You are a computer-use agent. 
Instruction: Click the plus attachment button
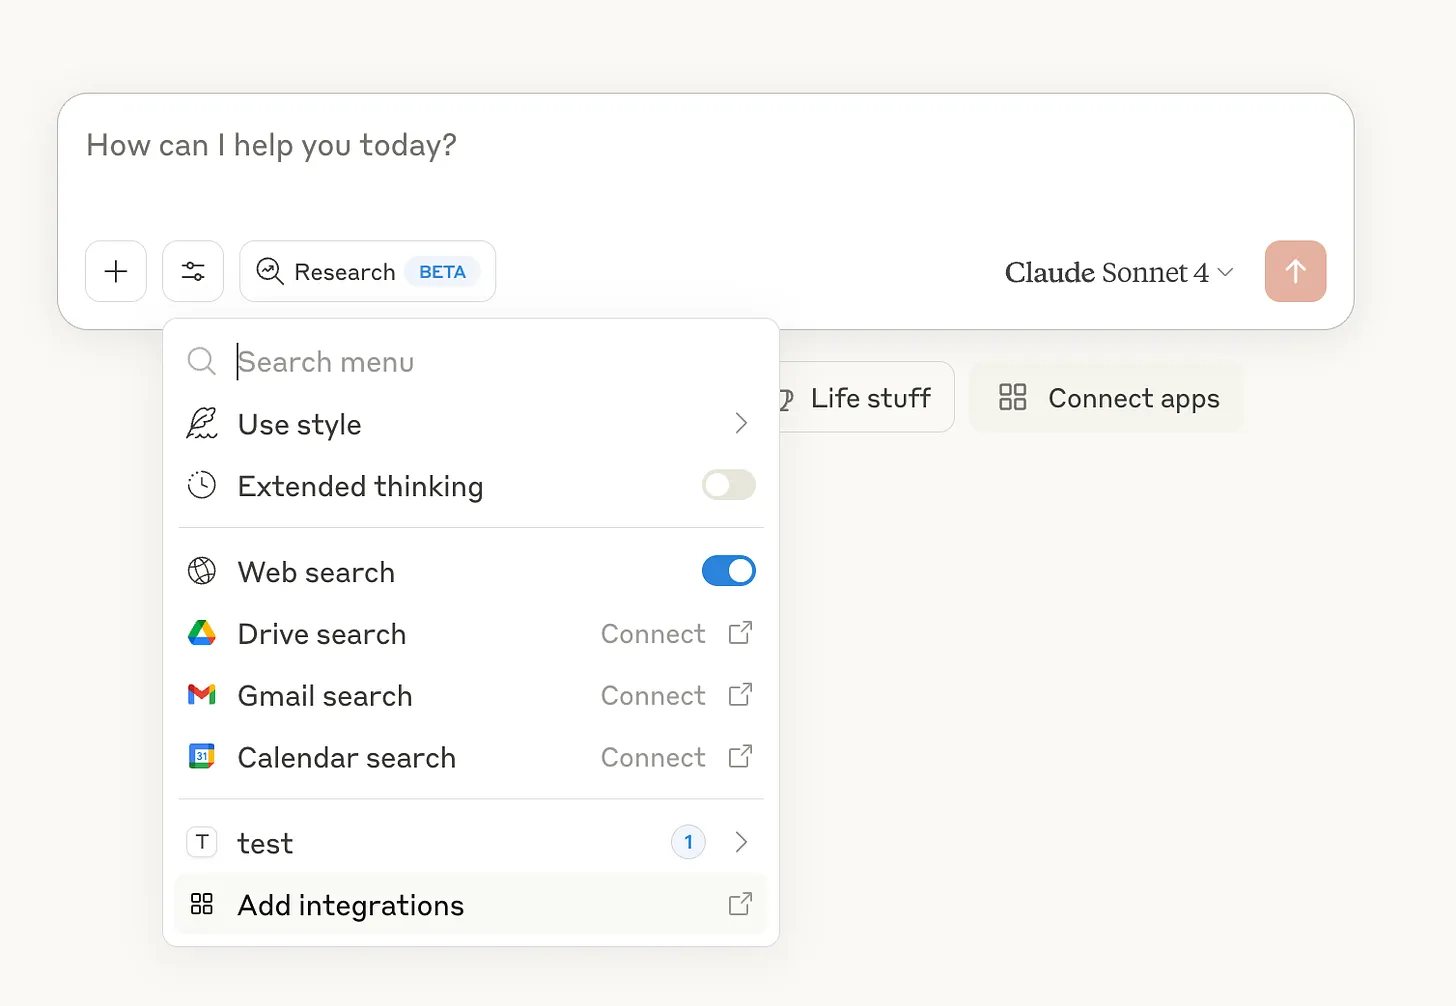116,271
